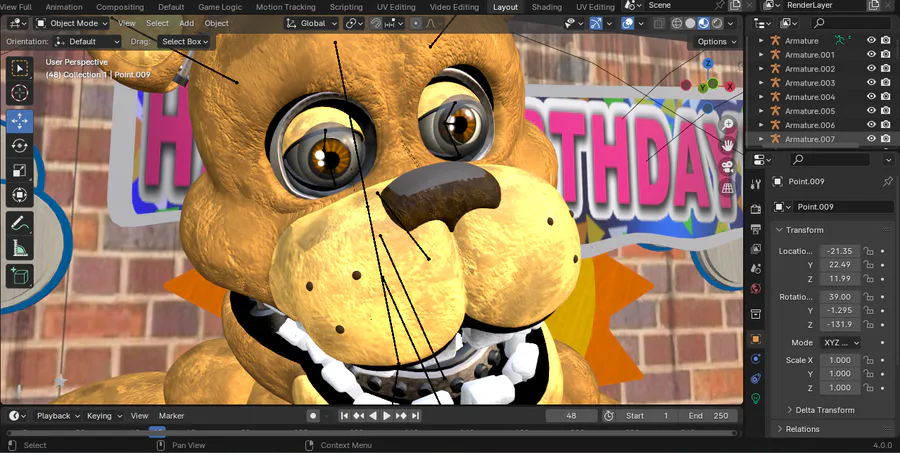Toggle X-ray view in header
Viewport: 900px width, 453px height.
[x=659, y=24]
